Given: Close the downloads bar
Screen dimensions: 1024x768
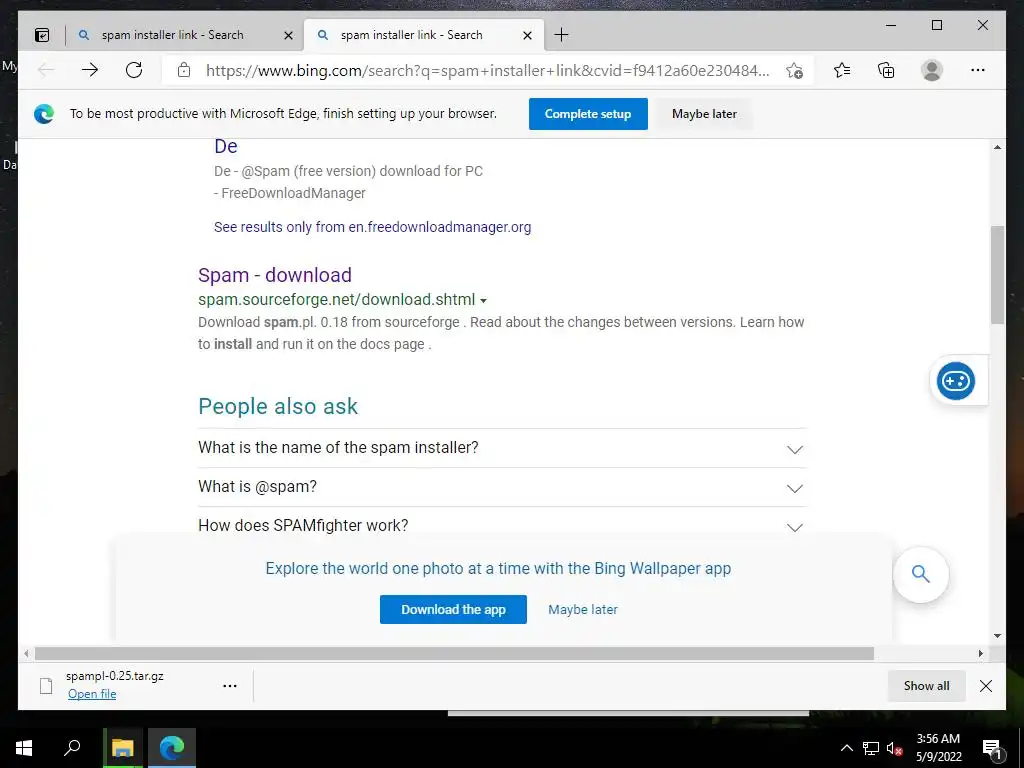Looking at the screenshot, I should click(986, 686).
